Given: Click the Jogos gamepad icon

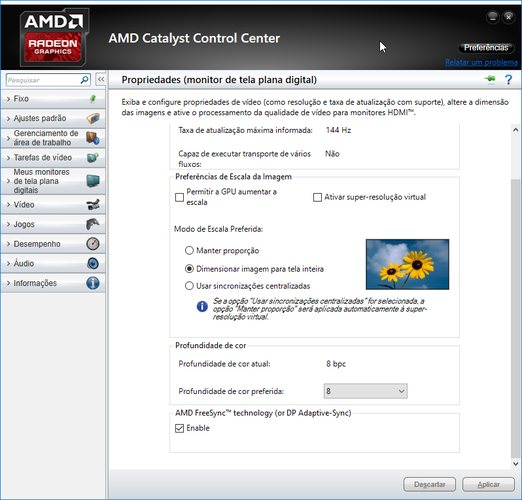Looking at the screenshot, I should 93,224.
